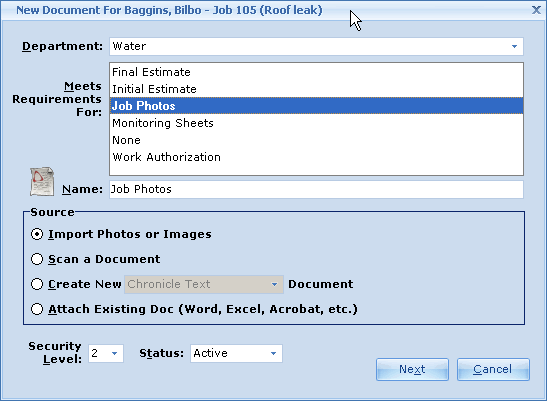This screenshot has height=401, width=547.
Task: Select None in requirements list
Action: click(x=316, y=140)
